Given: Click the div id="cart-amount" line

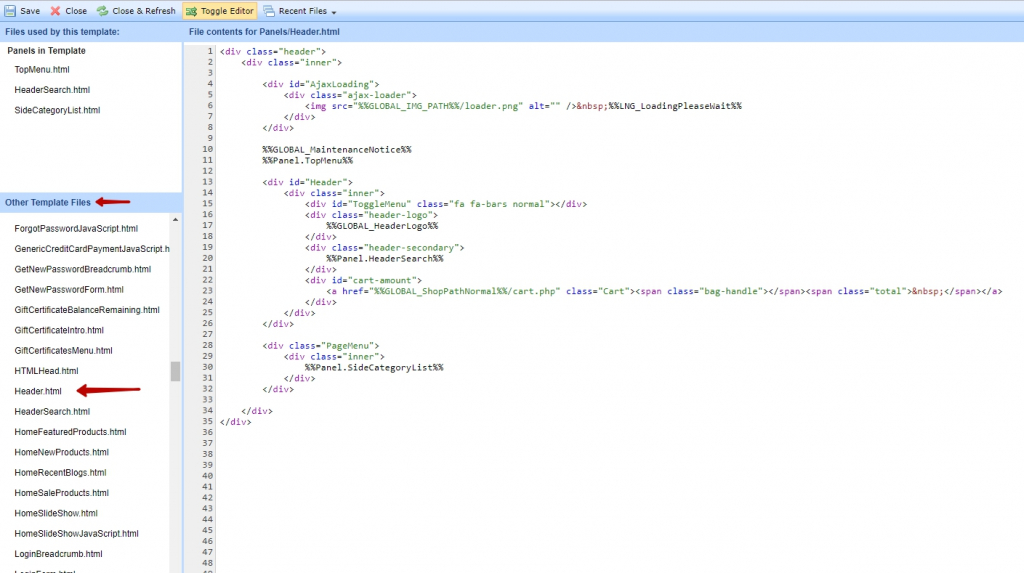Looking at the screenshot, I should coord(363,280).
